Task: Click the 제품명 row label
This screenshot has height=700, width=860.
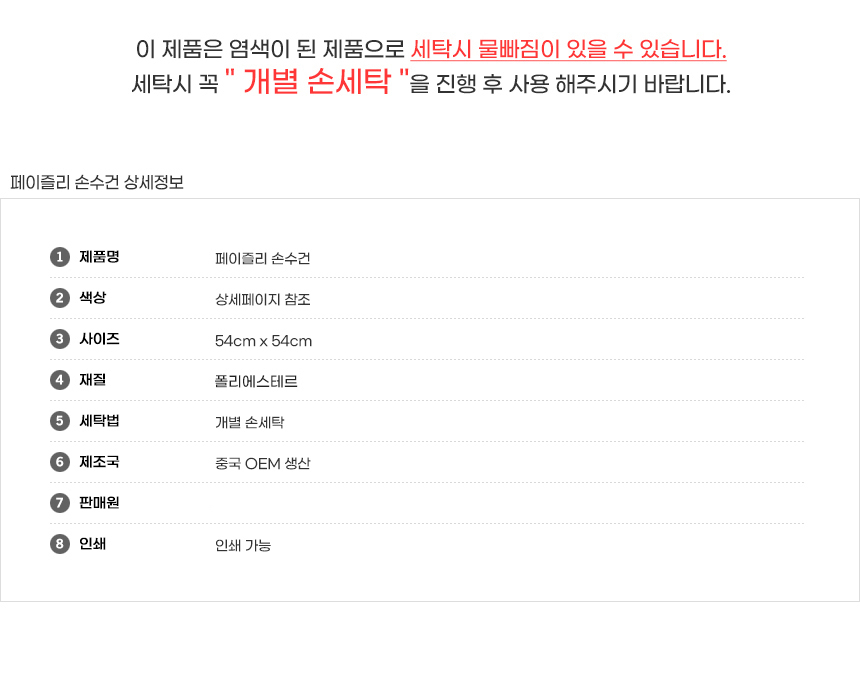Action: [100, 257]
